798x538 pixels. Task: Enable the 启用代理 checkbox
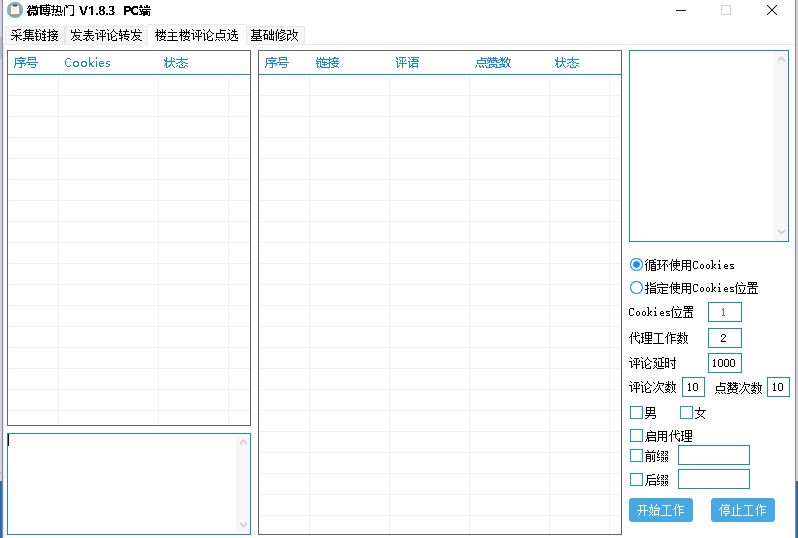(x=637, y=435)
